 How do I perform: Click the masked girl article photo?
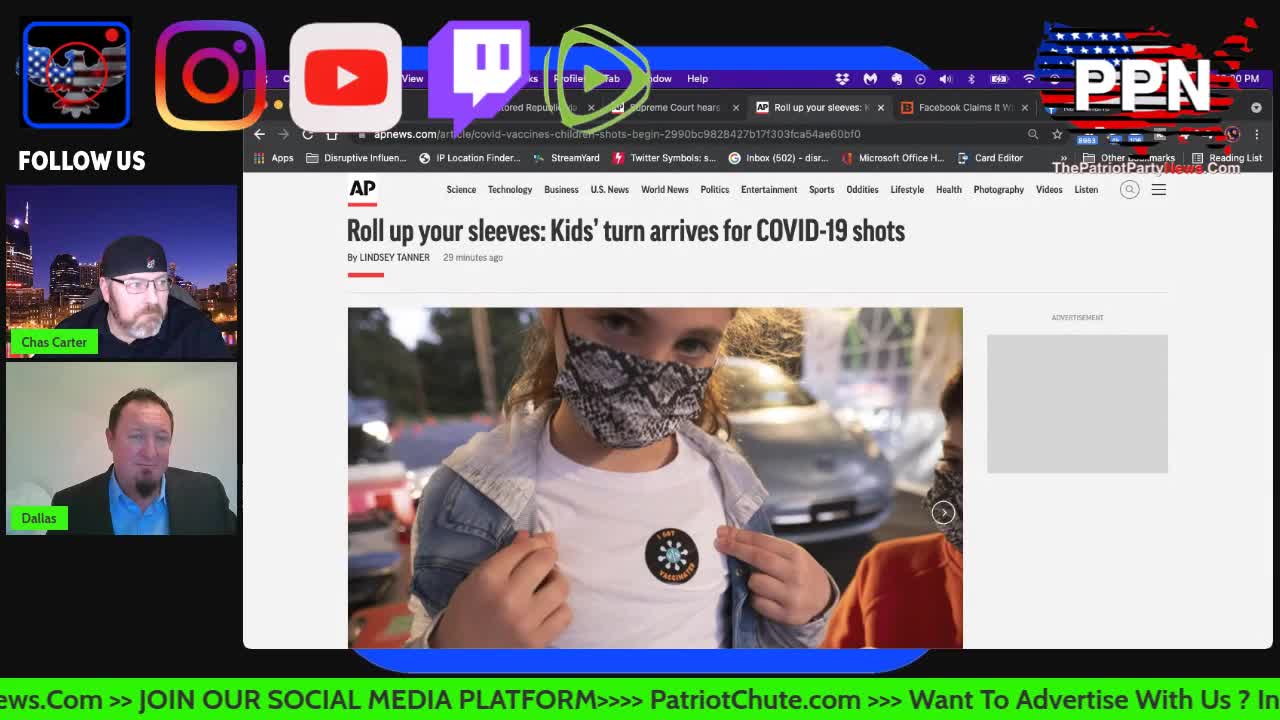click(655, 478)
